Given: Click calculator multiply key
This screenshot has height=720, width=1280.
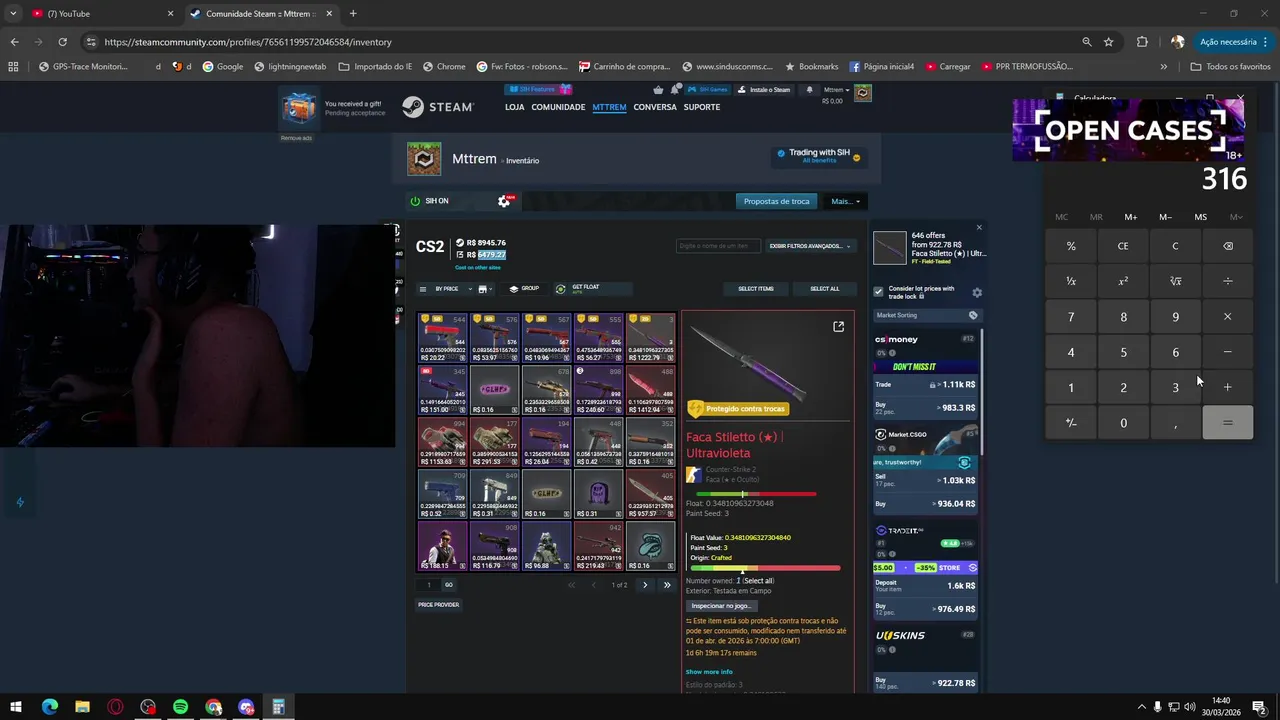Looking at the screenshot, I should (1228, 317).
